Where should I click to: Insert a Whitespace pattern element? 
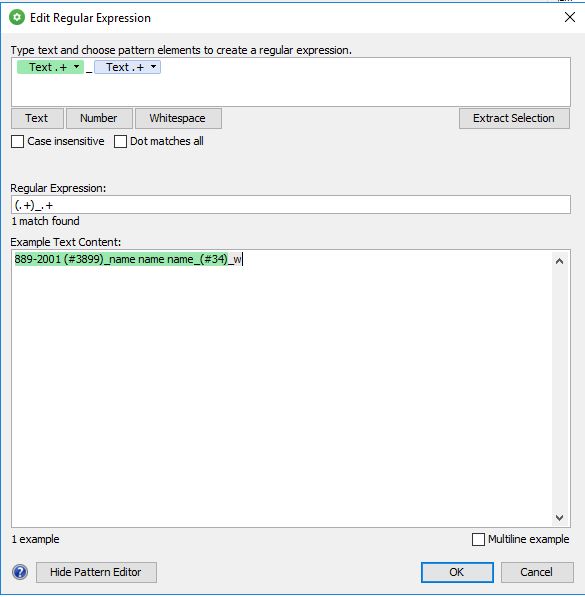pos(178,118)
